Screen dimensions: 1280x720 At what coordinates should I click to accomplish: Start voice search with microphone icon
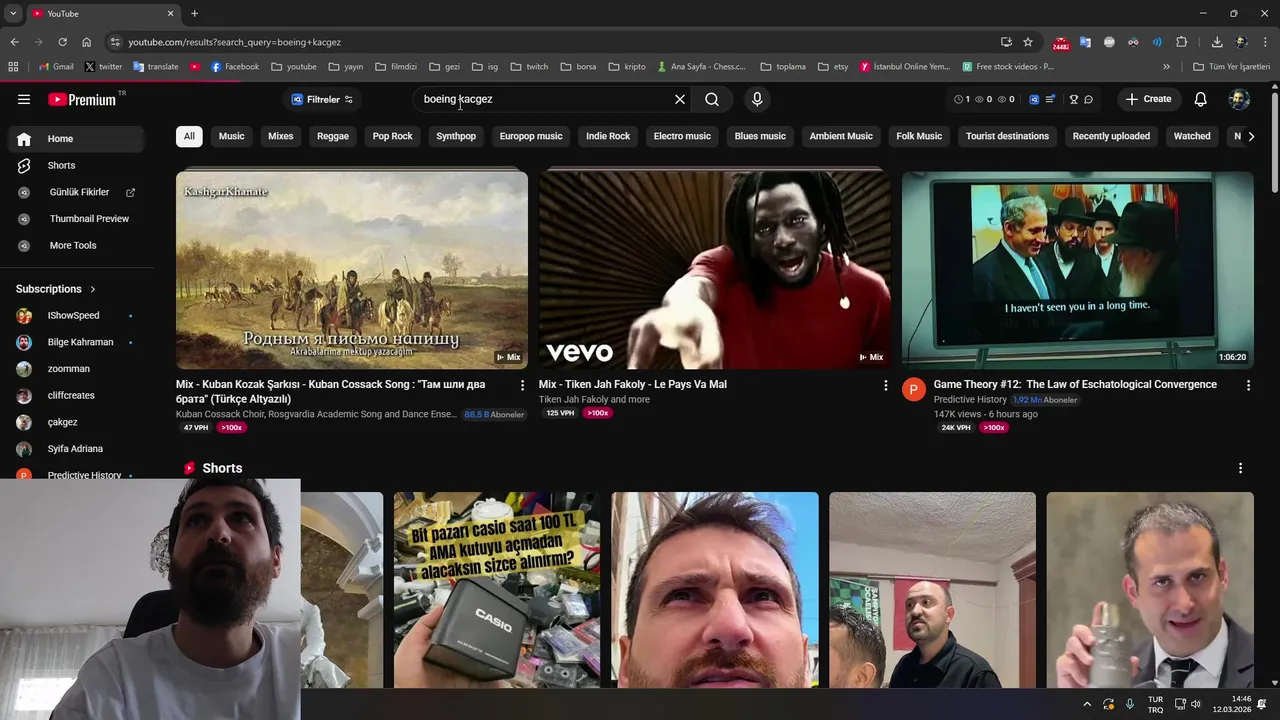[x=757, y=99]
